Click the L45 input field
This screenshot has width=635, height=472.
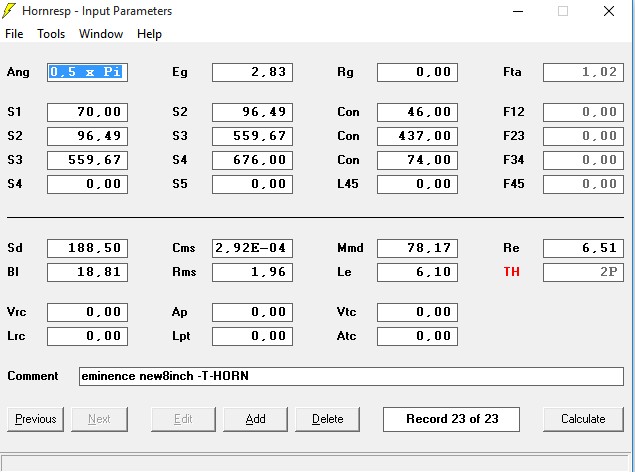[418, 184]
